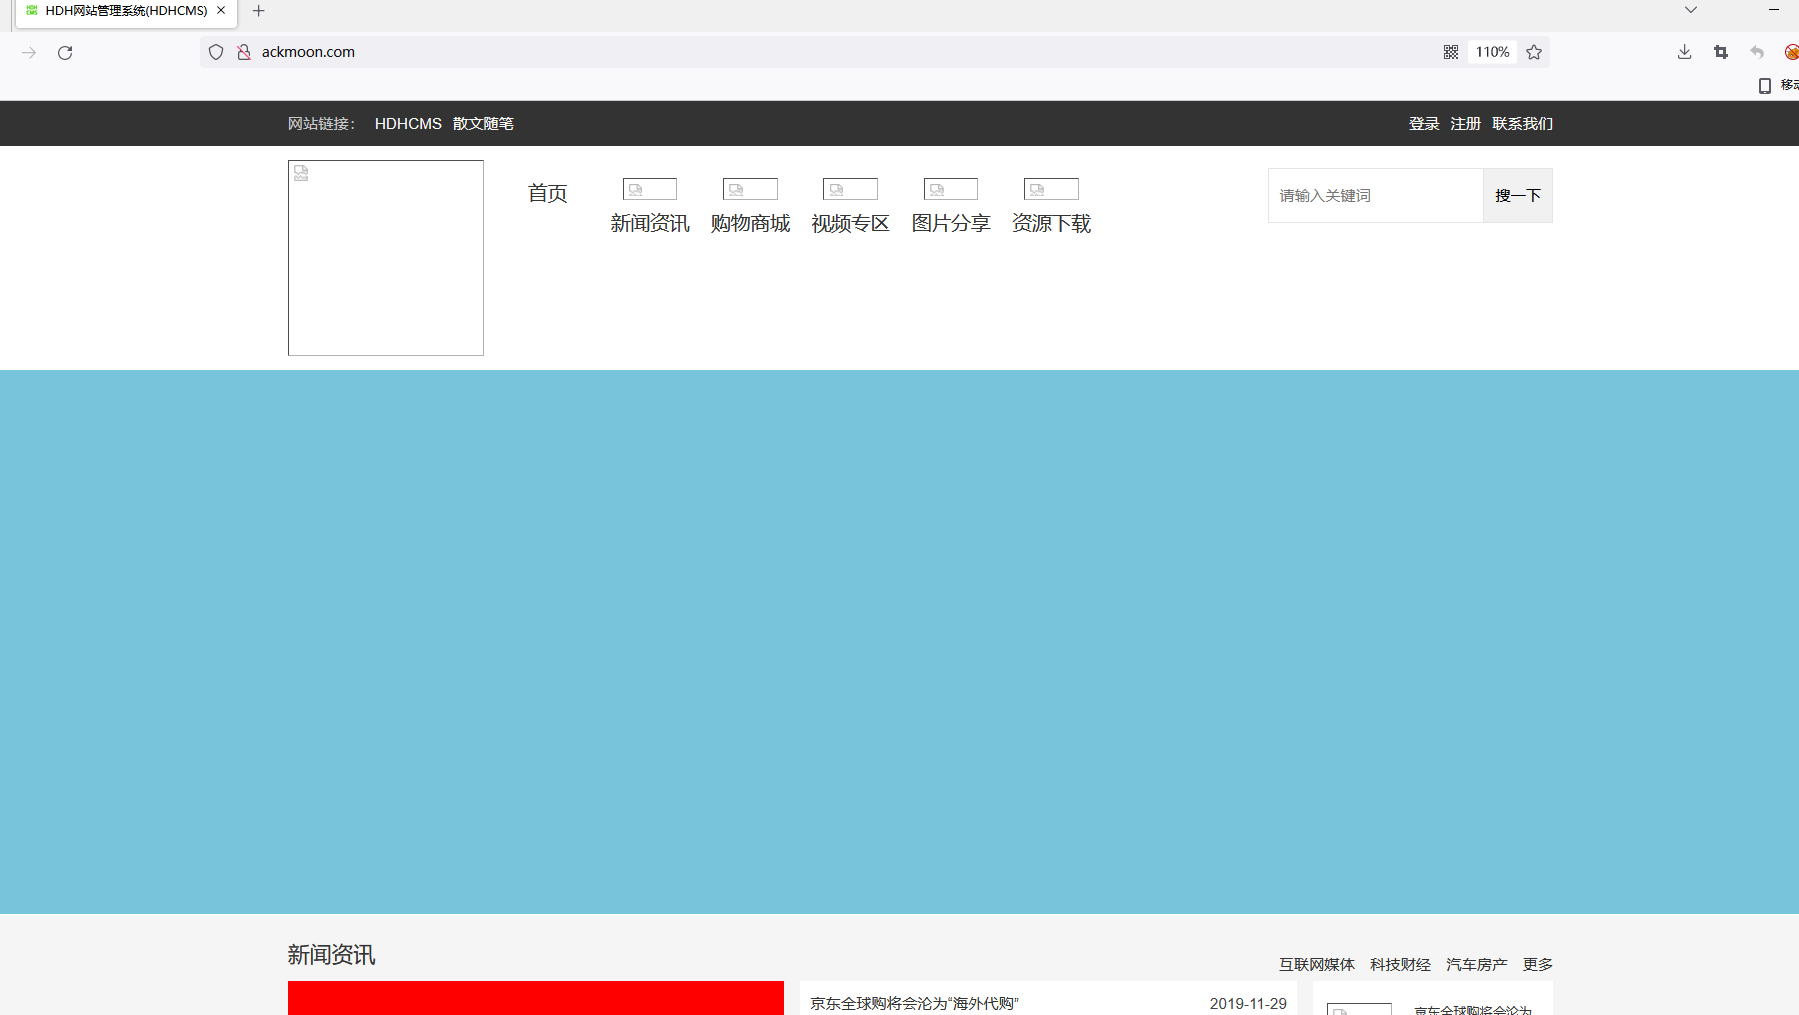The image size is (1799, 1015).
Task: Click the undo arrow toolbar icon
Action: pyautogui.click(x=1757, y=52)
